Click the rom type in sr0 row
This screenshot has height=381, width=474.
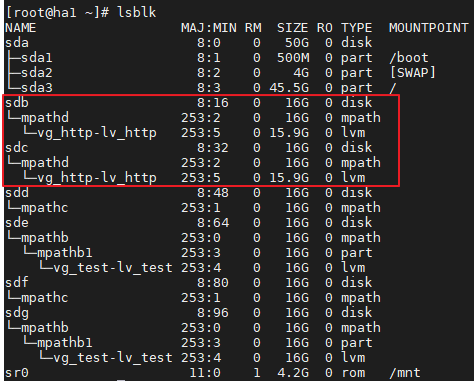point(353,373)
